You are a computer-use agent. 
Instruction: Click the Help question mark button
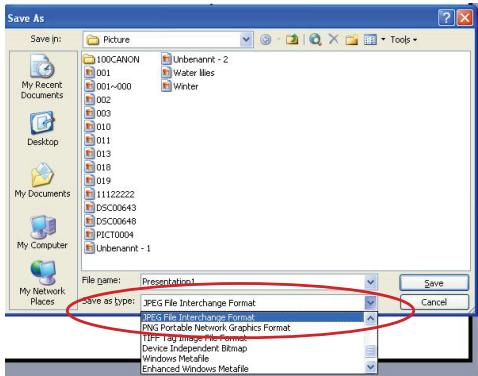[446, 17]
